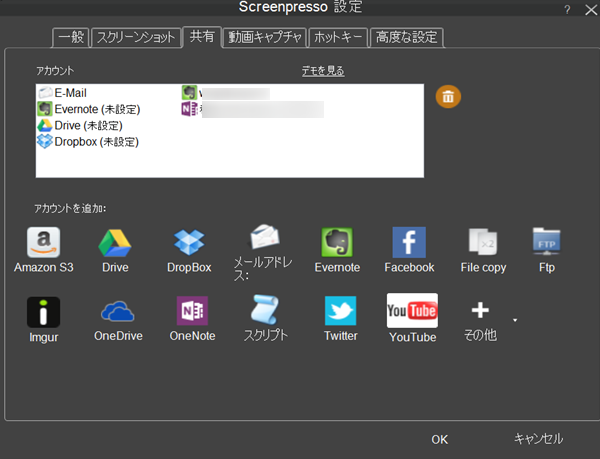
Task: Add an Amazon S3 account
Action: click(43, 250)
